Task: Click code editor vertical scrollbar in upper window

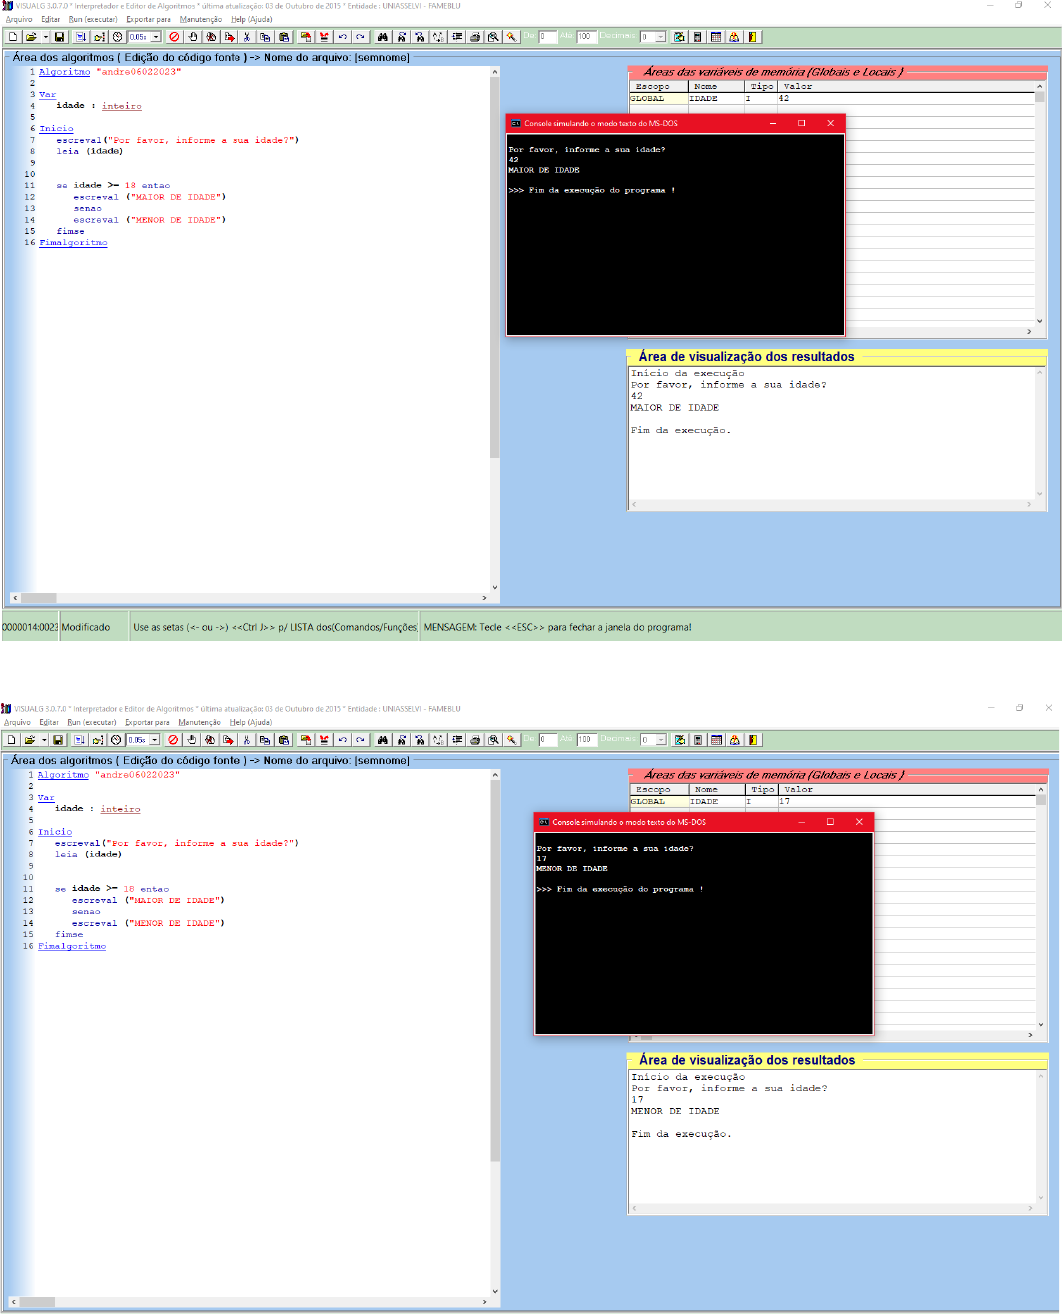Action: (x=494, y=300)
